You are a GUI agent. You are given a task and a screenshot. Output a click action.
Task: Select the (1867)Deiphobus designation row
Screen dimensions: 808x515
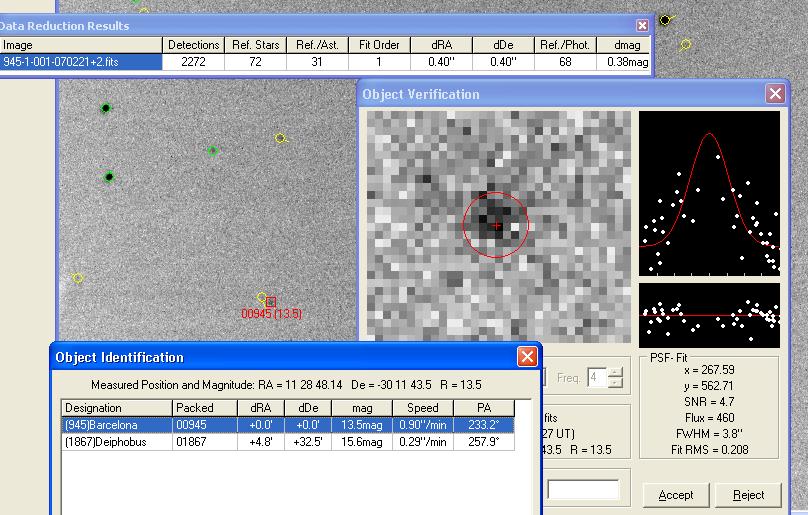288,442
